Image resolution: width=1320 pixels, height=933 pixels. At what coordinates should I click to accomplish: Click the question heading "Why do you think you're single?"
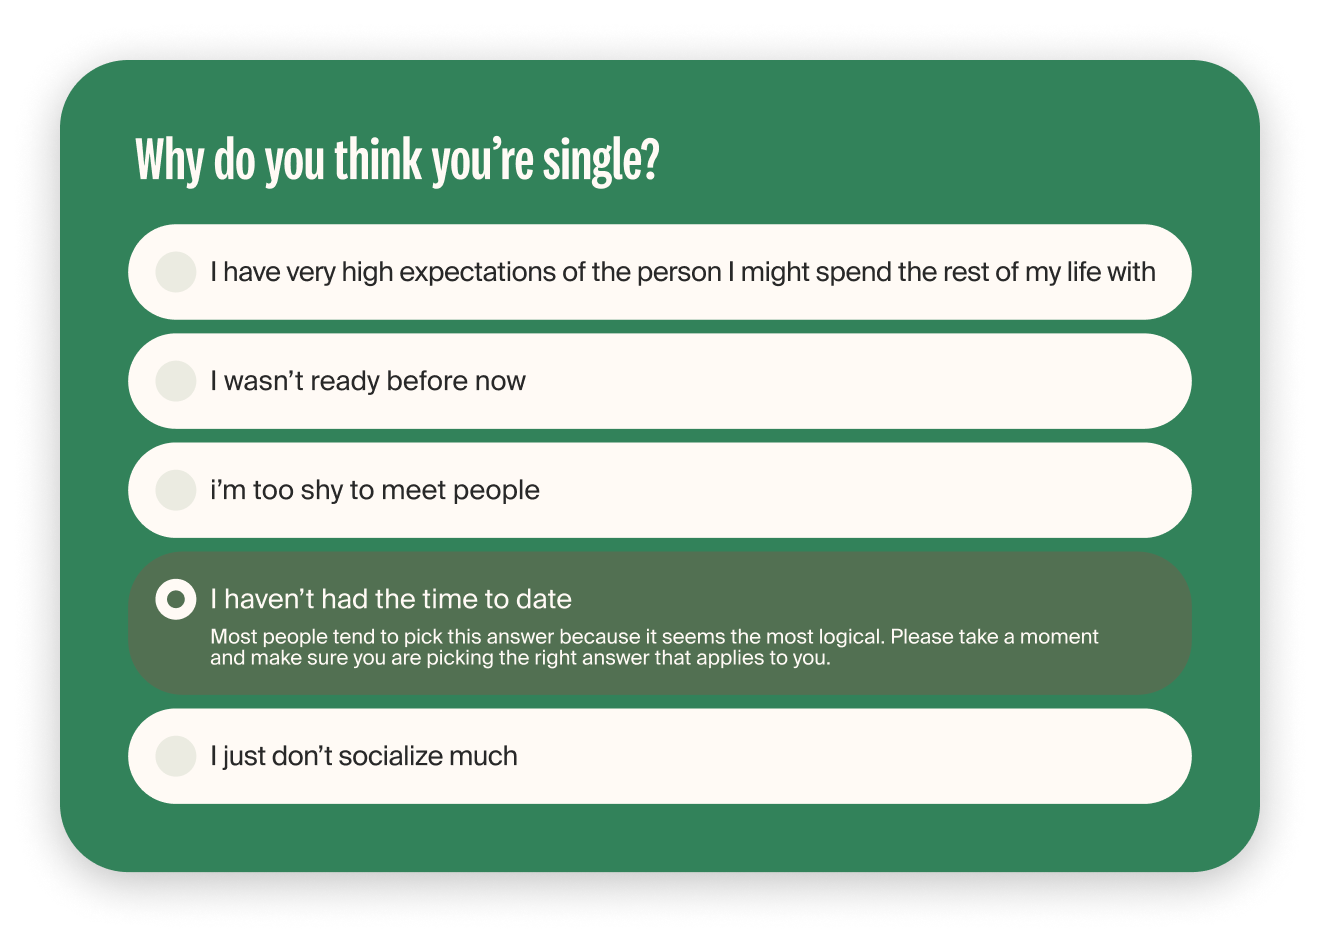(398, 158)
